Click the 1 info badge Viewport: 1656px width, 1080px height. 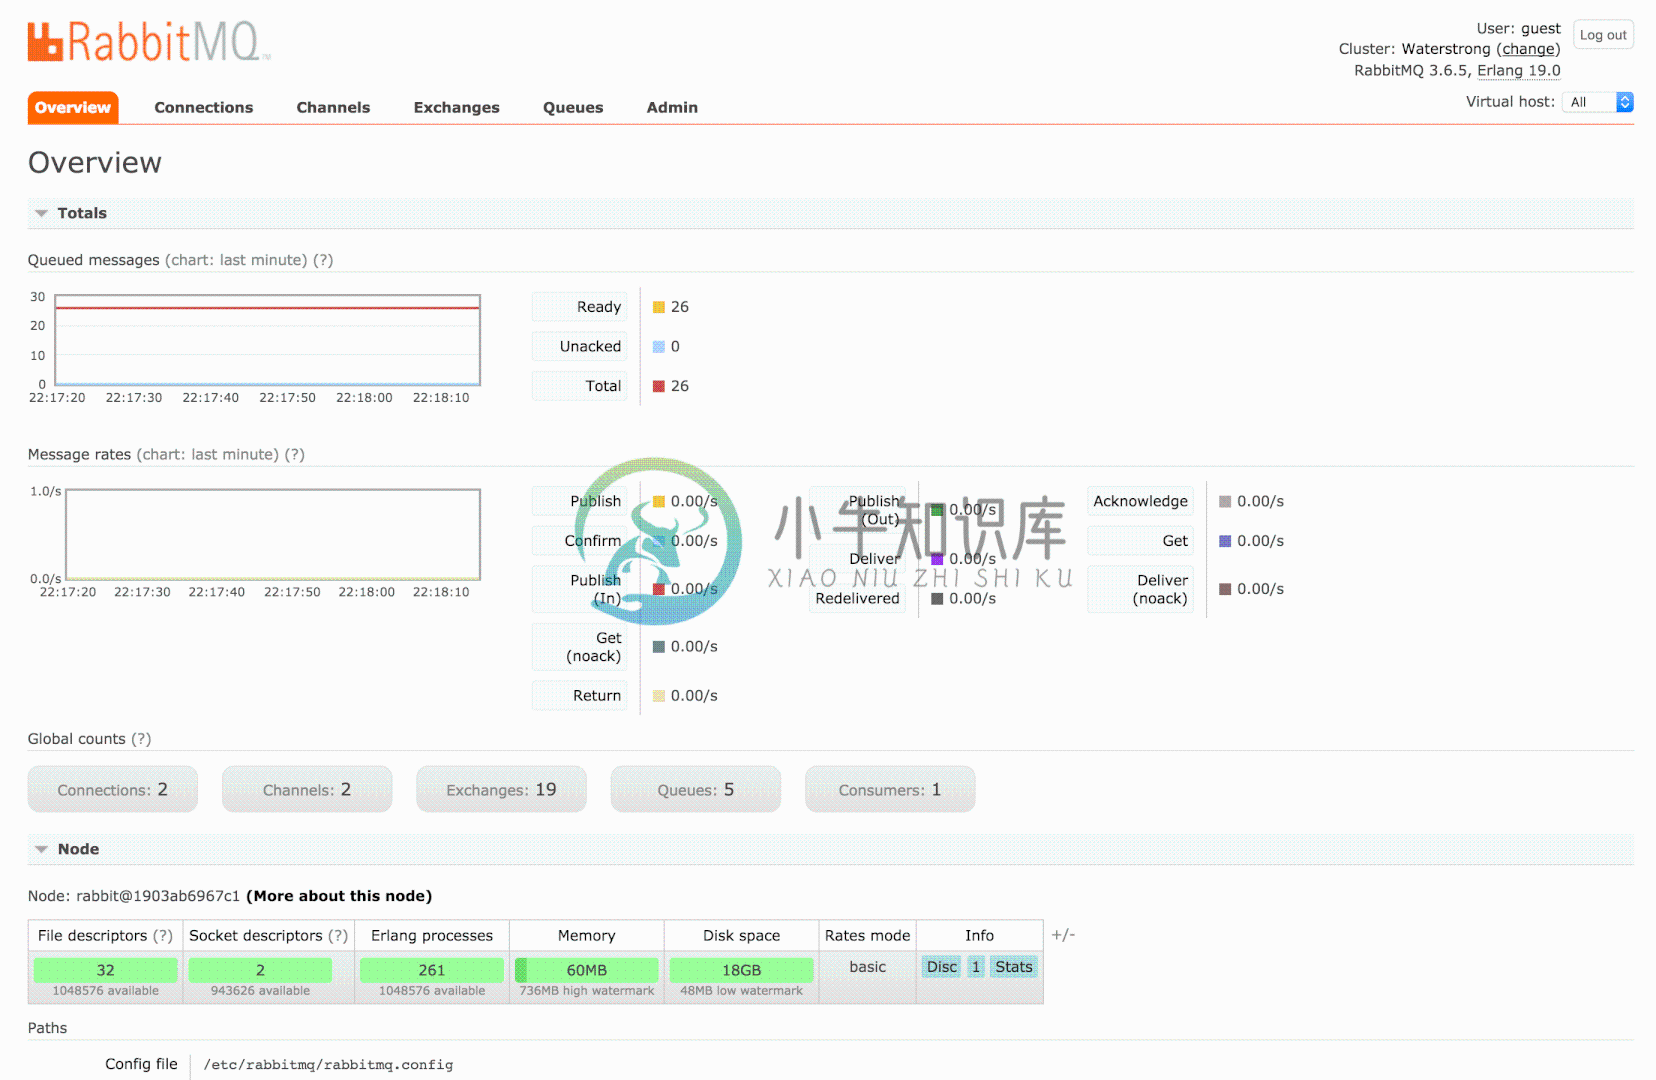tap(976, 967)
